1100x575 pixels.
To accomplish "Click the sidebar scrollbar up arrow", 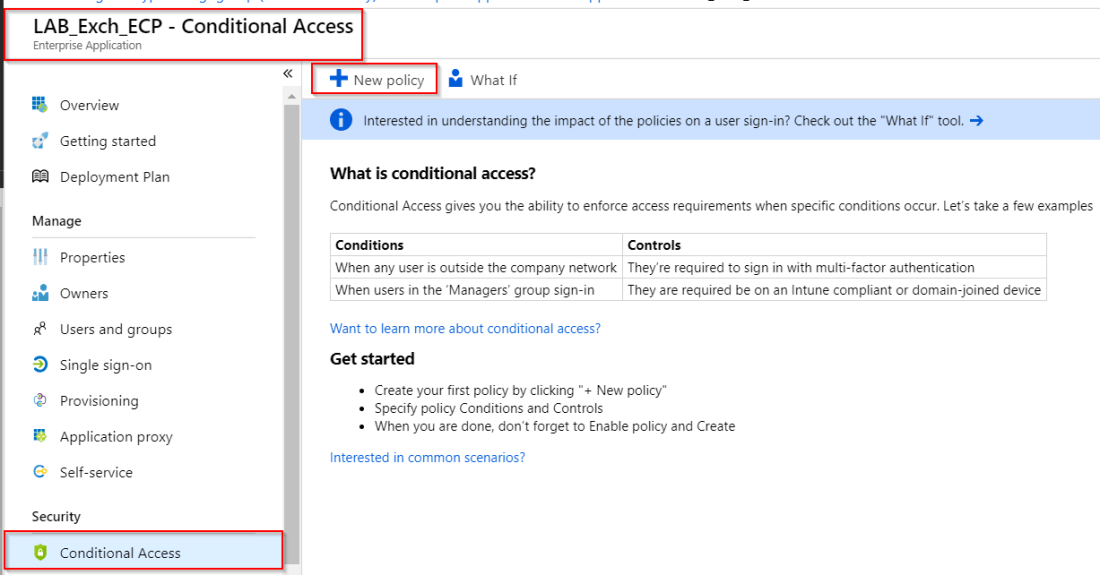I will (x=292, y=96).
